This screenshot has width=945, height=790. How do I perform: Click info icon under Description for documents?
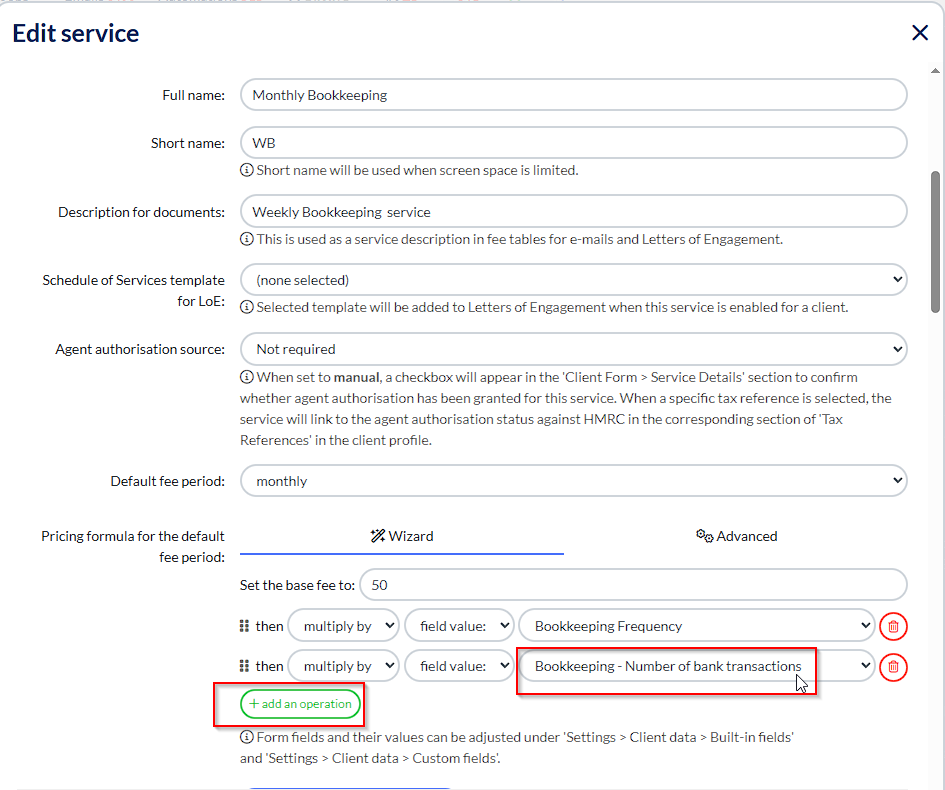tap(246, 239)
